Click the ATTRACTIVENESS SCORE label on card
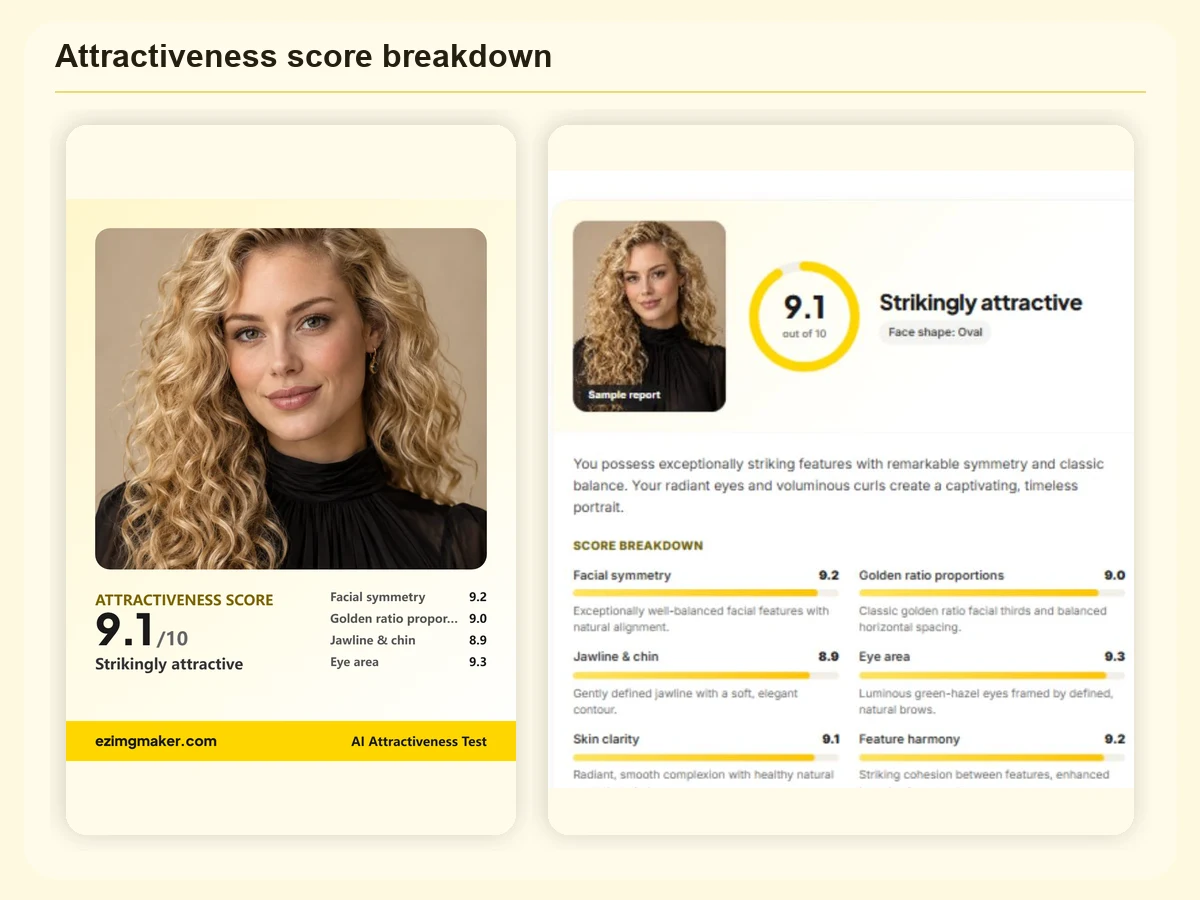Screen dimensions: 1200x900 [x=184, y=600]
